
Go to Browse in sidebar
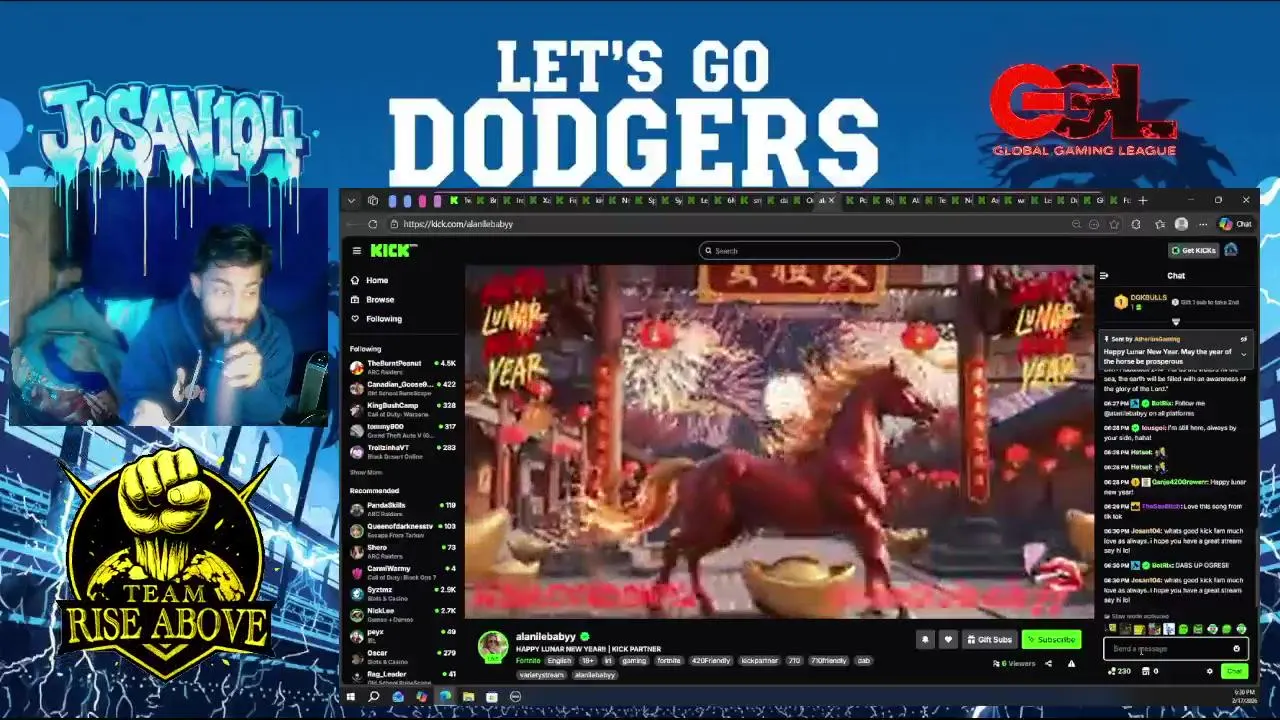[380, 299]
